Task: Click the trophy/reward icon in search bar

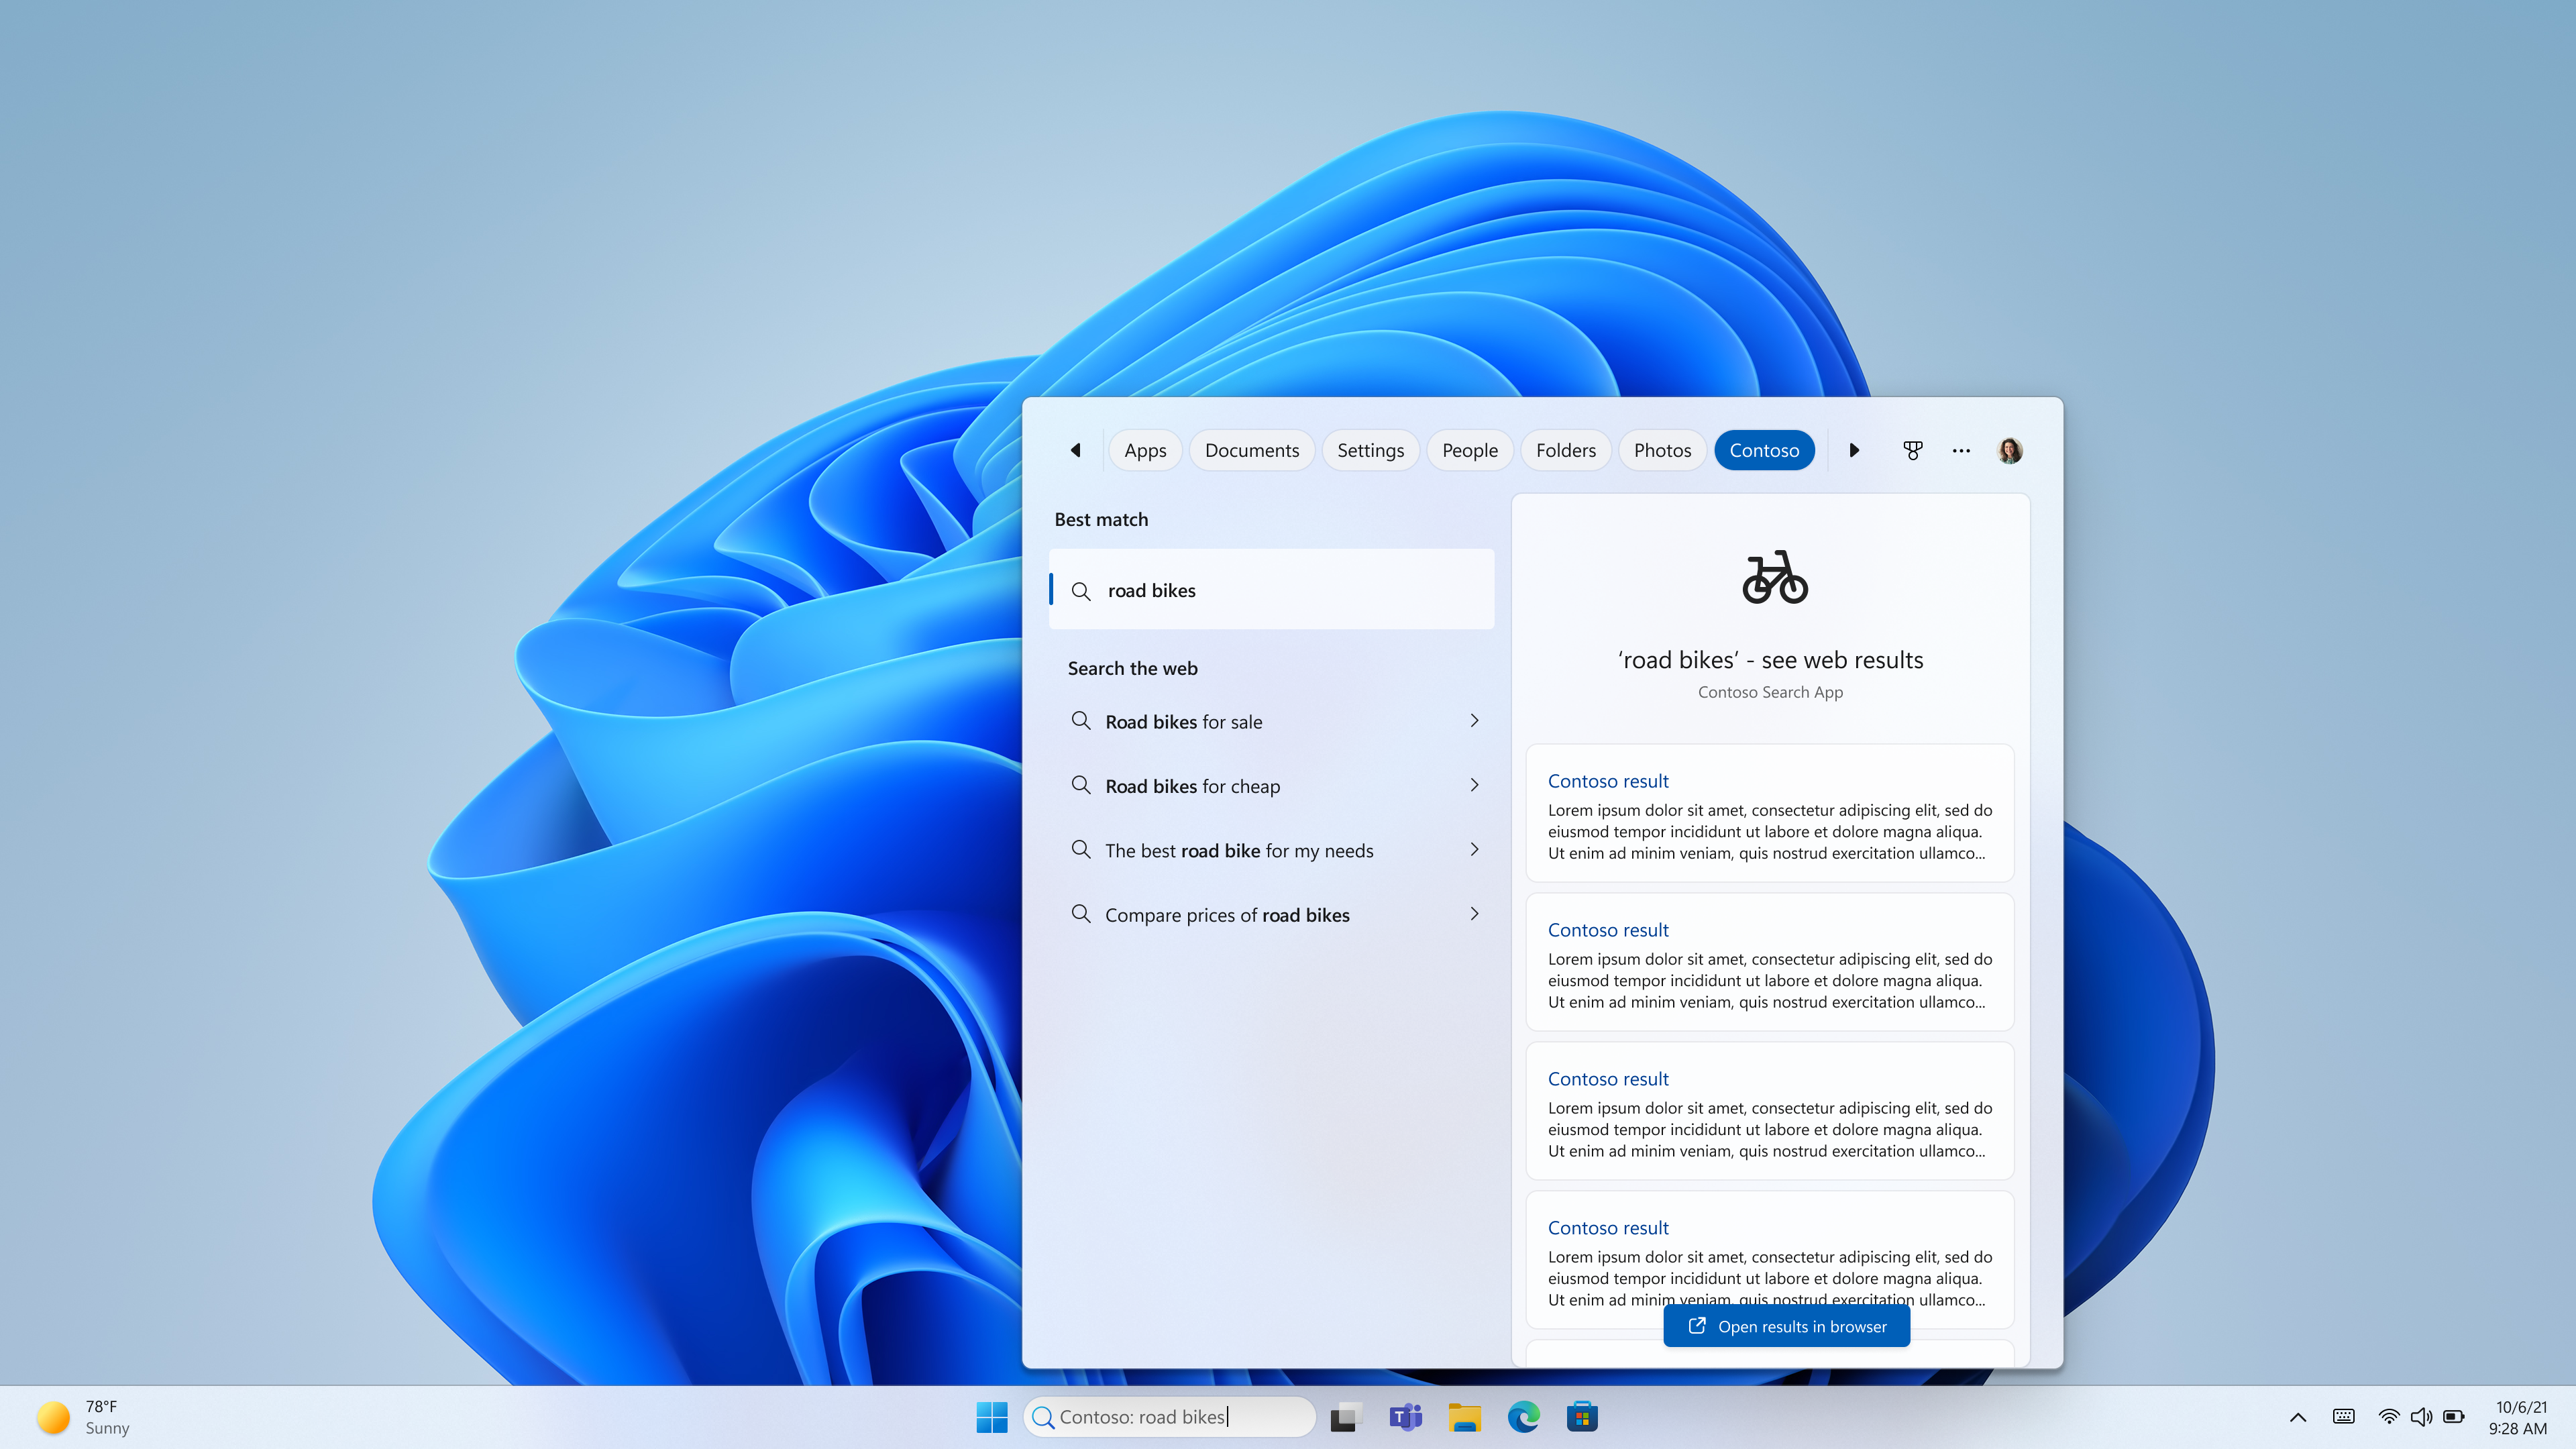Action: [1913, 449]
